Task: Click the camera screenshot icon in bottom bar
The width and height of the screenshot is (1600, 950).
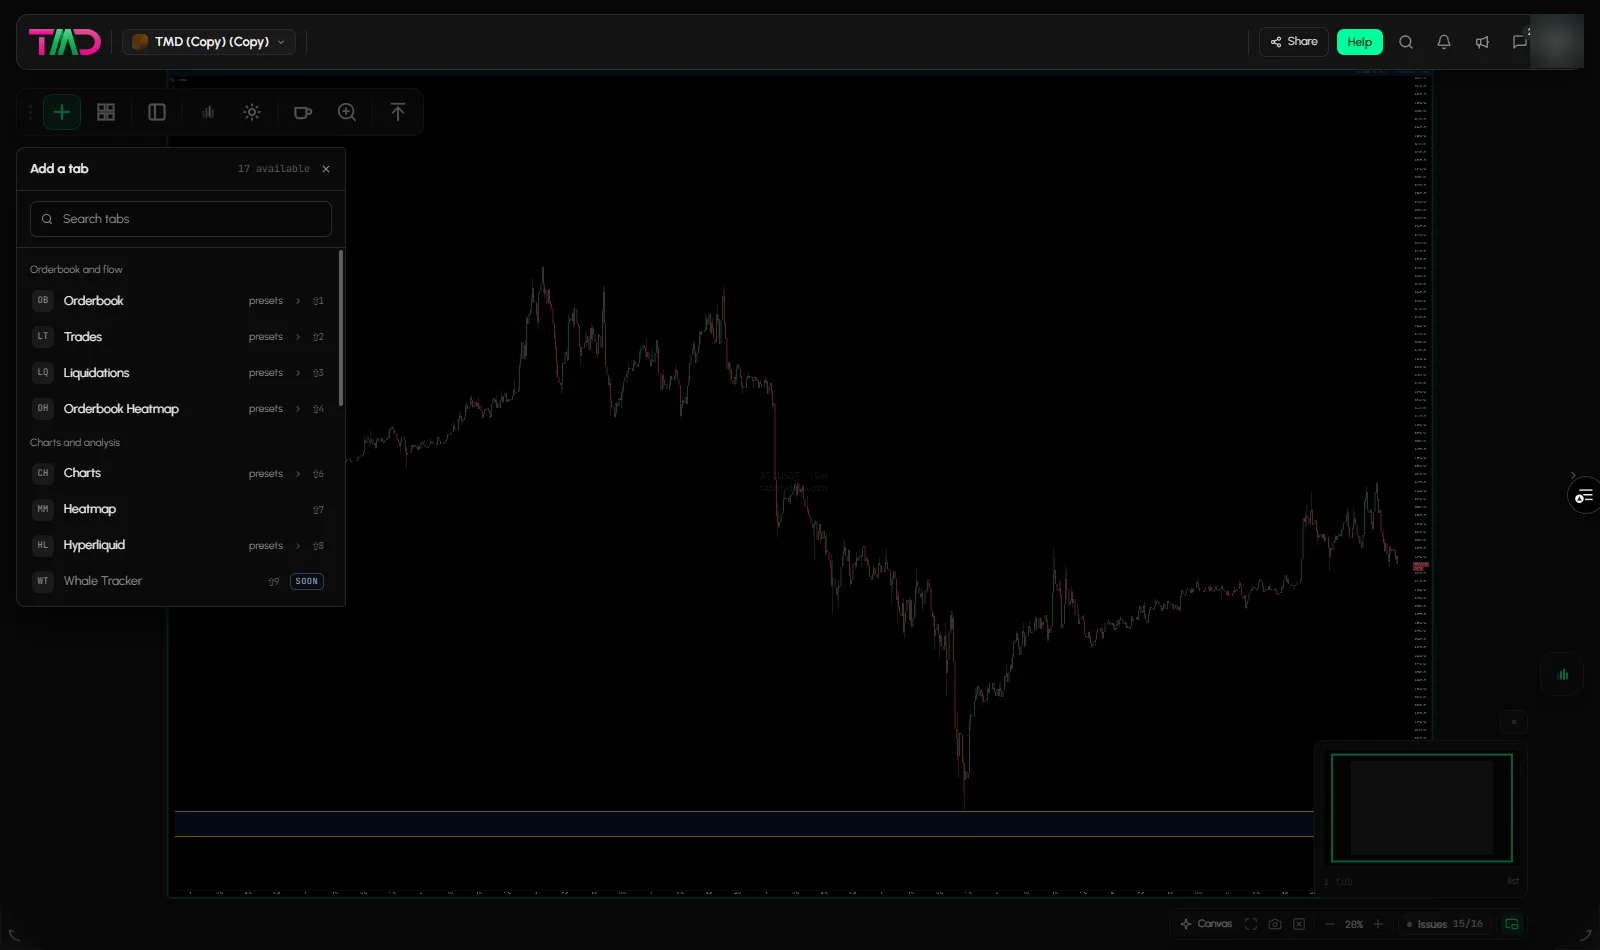Action: click(x=1275, y=924)
